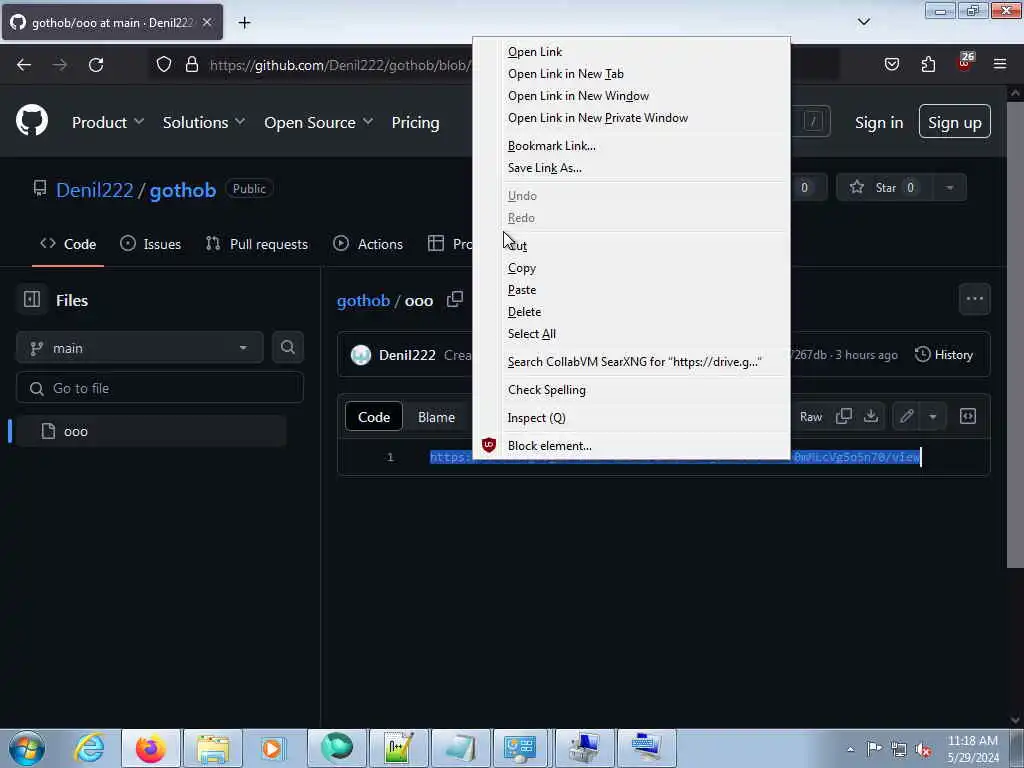This screenshot has width=1024, height=768.
Task: Expand the Solutions dropdown menu
Action: [x=204, y=122]
